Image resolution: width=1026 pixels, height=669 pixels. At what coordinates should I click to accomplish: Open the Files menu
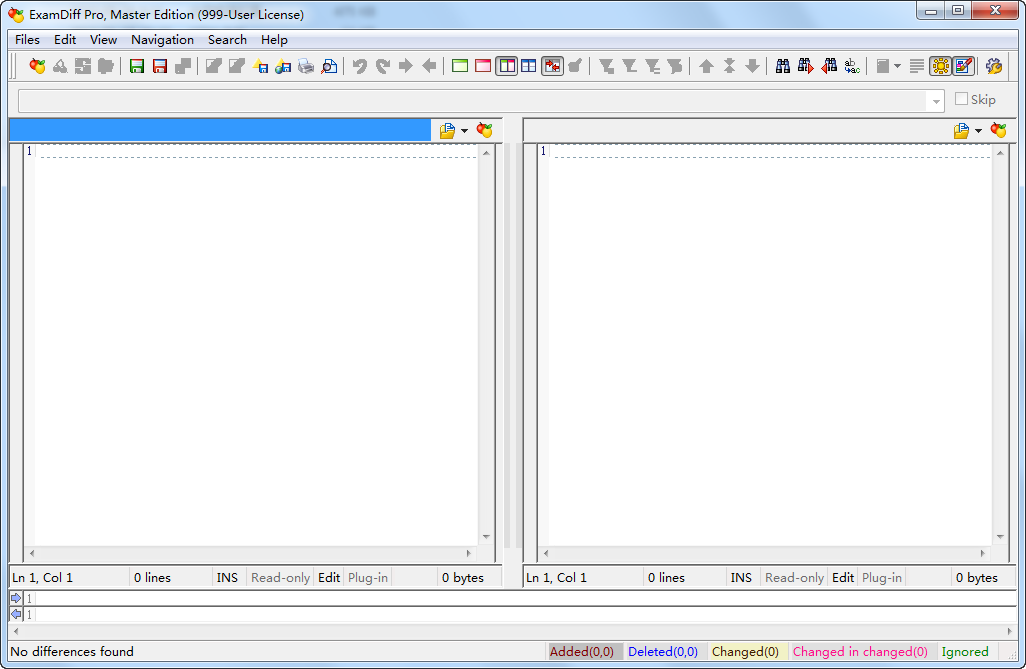27,40
